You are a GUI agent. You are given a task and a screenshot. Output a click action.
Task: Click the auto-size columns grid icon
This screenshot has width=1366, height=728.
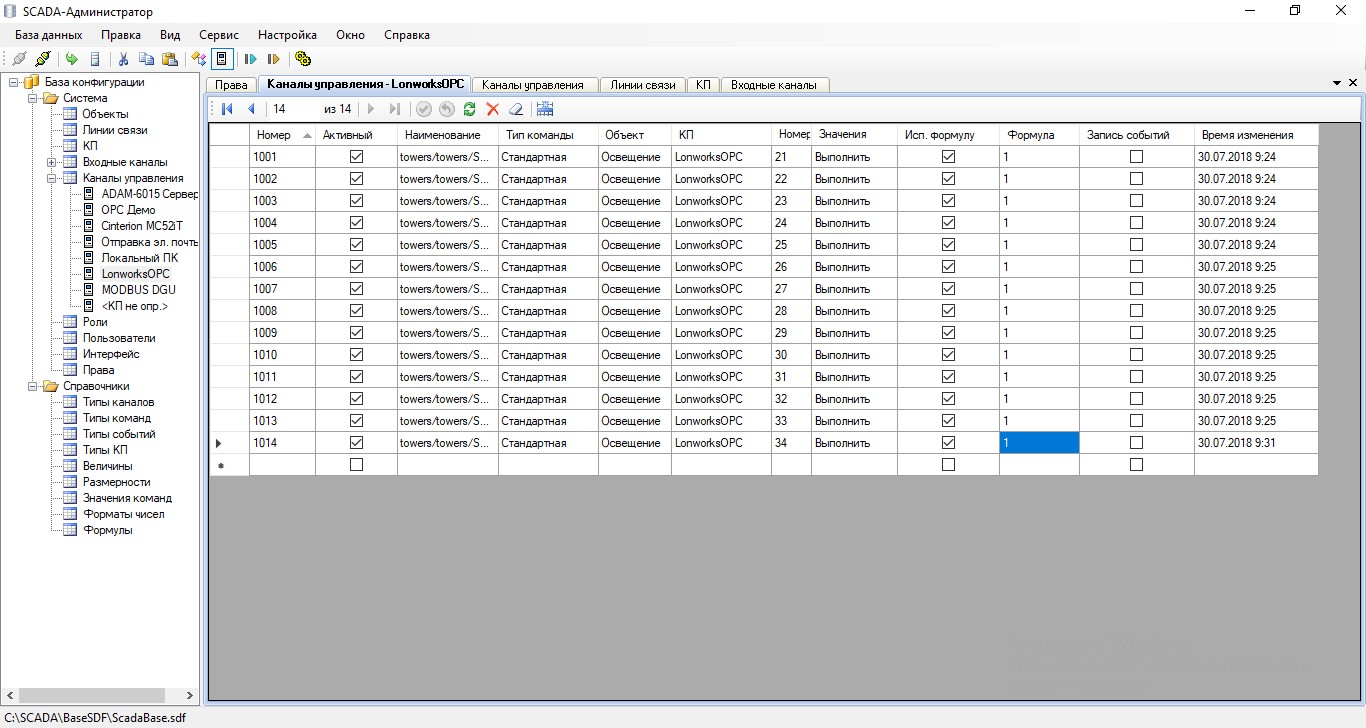pyautogui.click(x=545, y=109)
